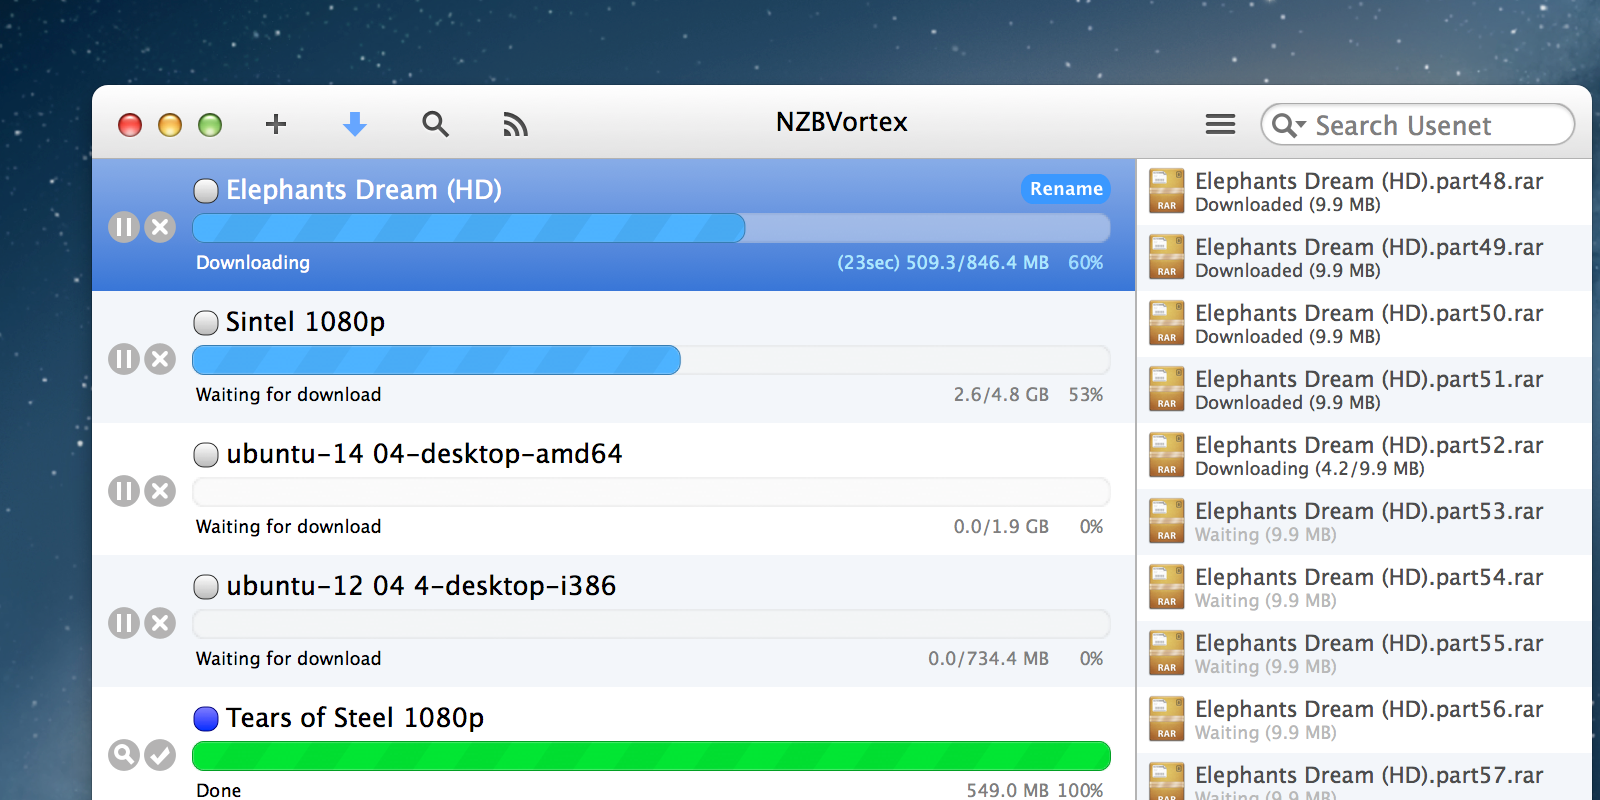Viewport: 1600px width, 800px height.
Task: Click the Sintel 1080p progress bar
Action: pos(651,360)
